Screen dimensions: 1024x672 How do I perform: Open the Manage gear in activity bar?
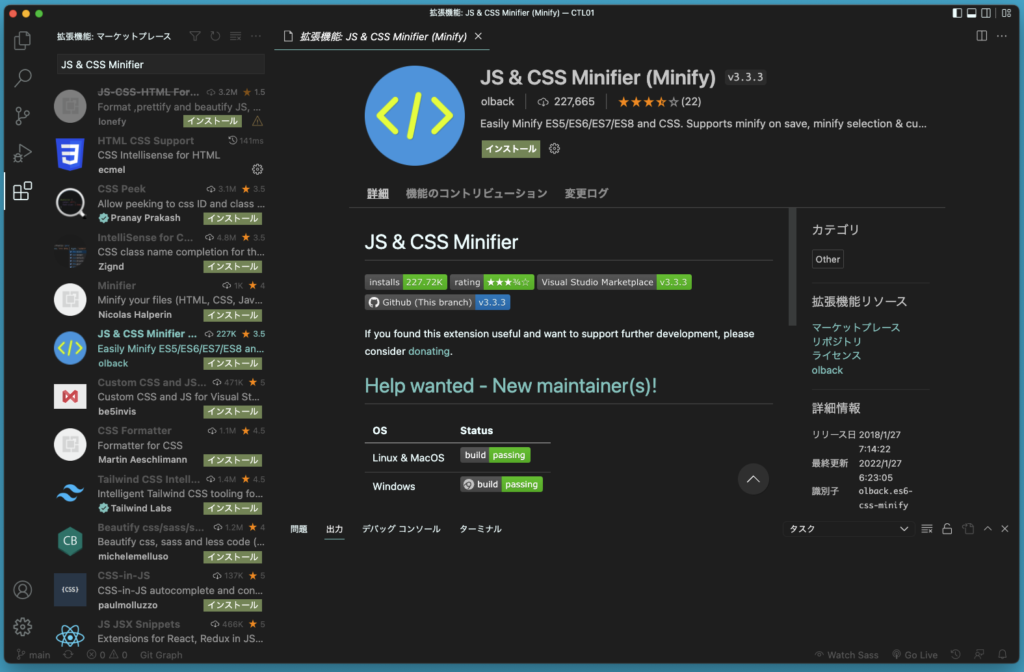tap(22, 627)
